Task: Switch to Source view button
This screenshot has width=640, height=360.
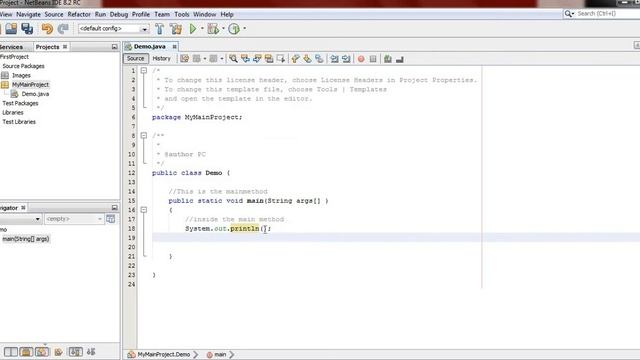Action: click(x=136, y=59)
